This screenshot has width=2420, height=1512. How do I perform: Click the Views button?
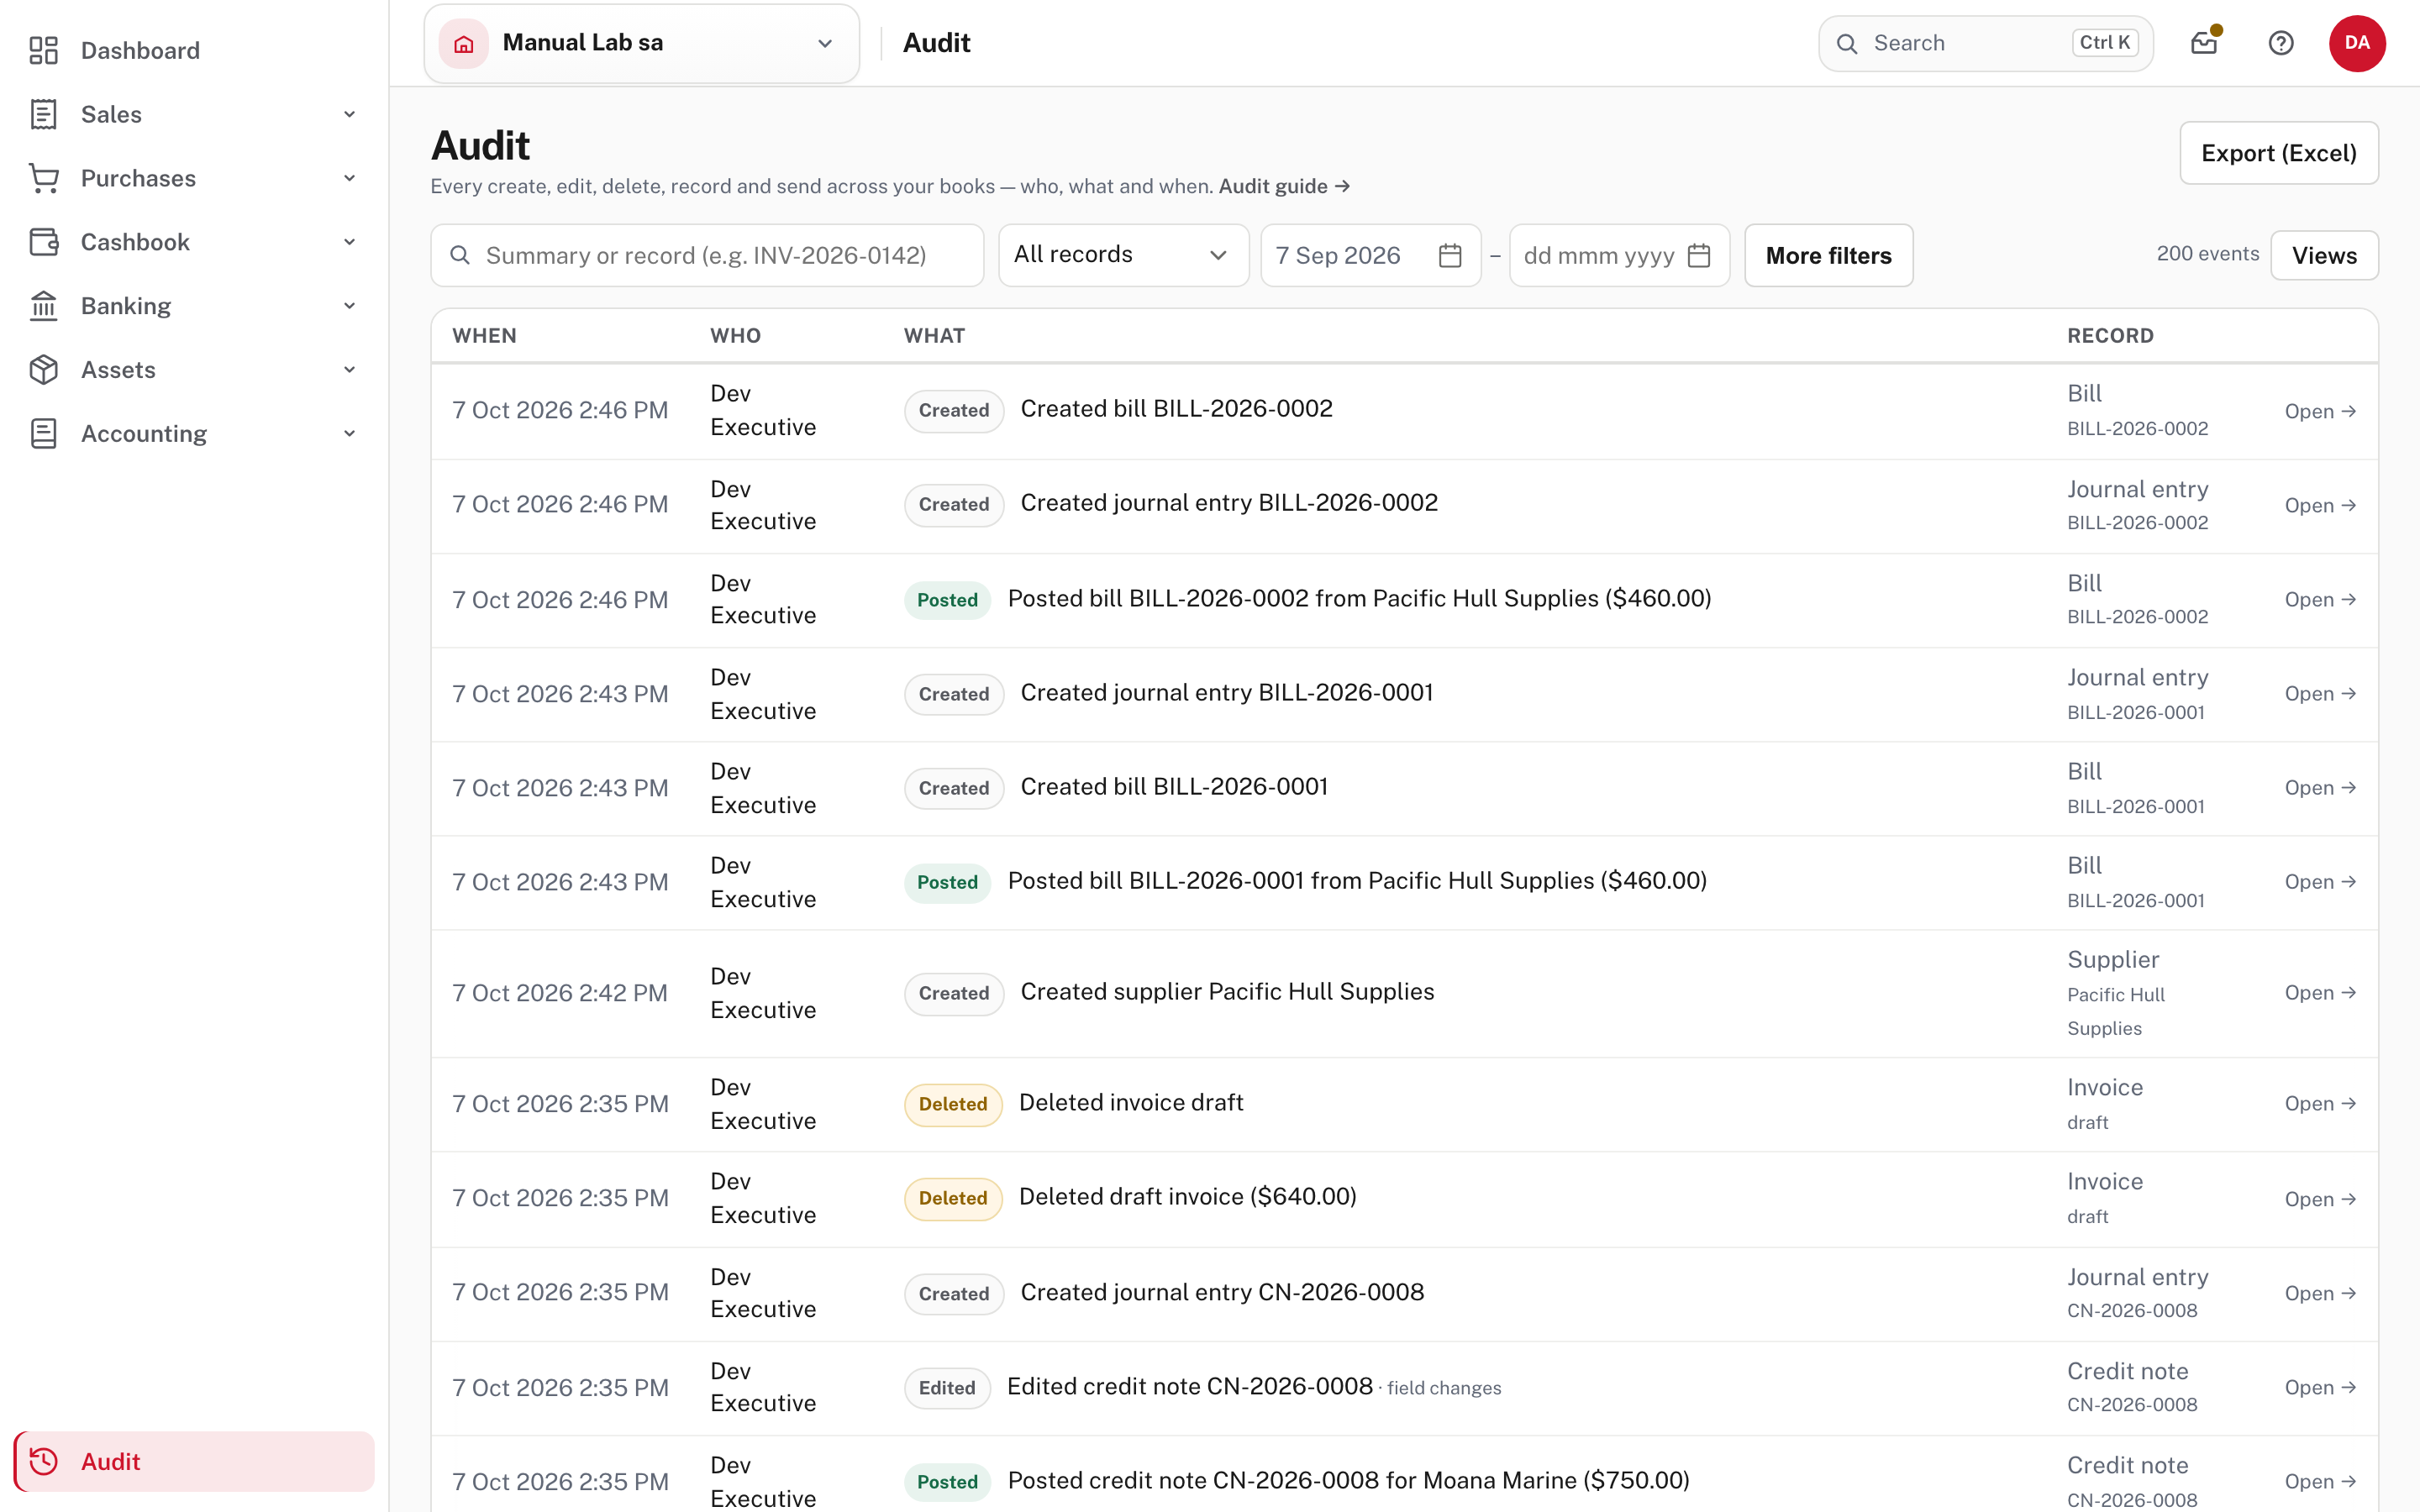pos(2324,255)
